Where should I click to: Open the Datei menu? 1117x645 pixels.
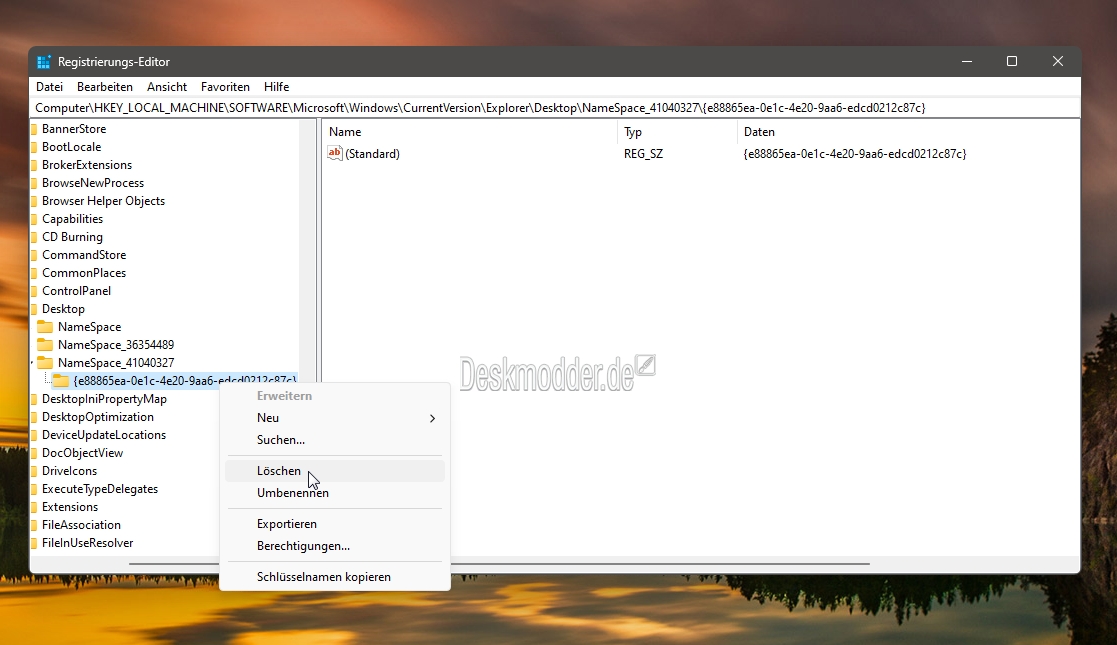(49, 86)
